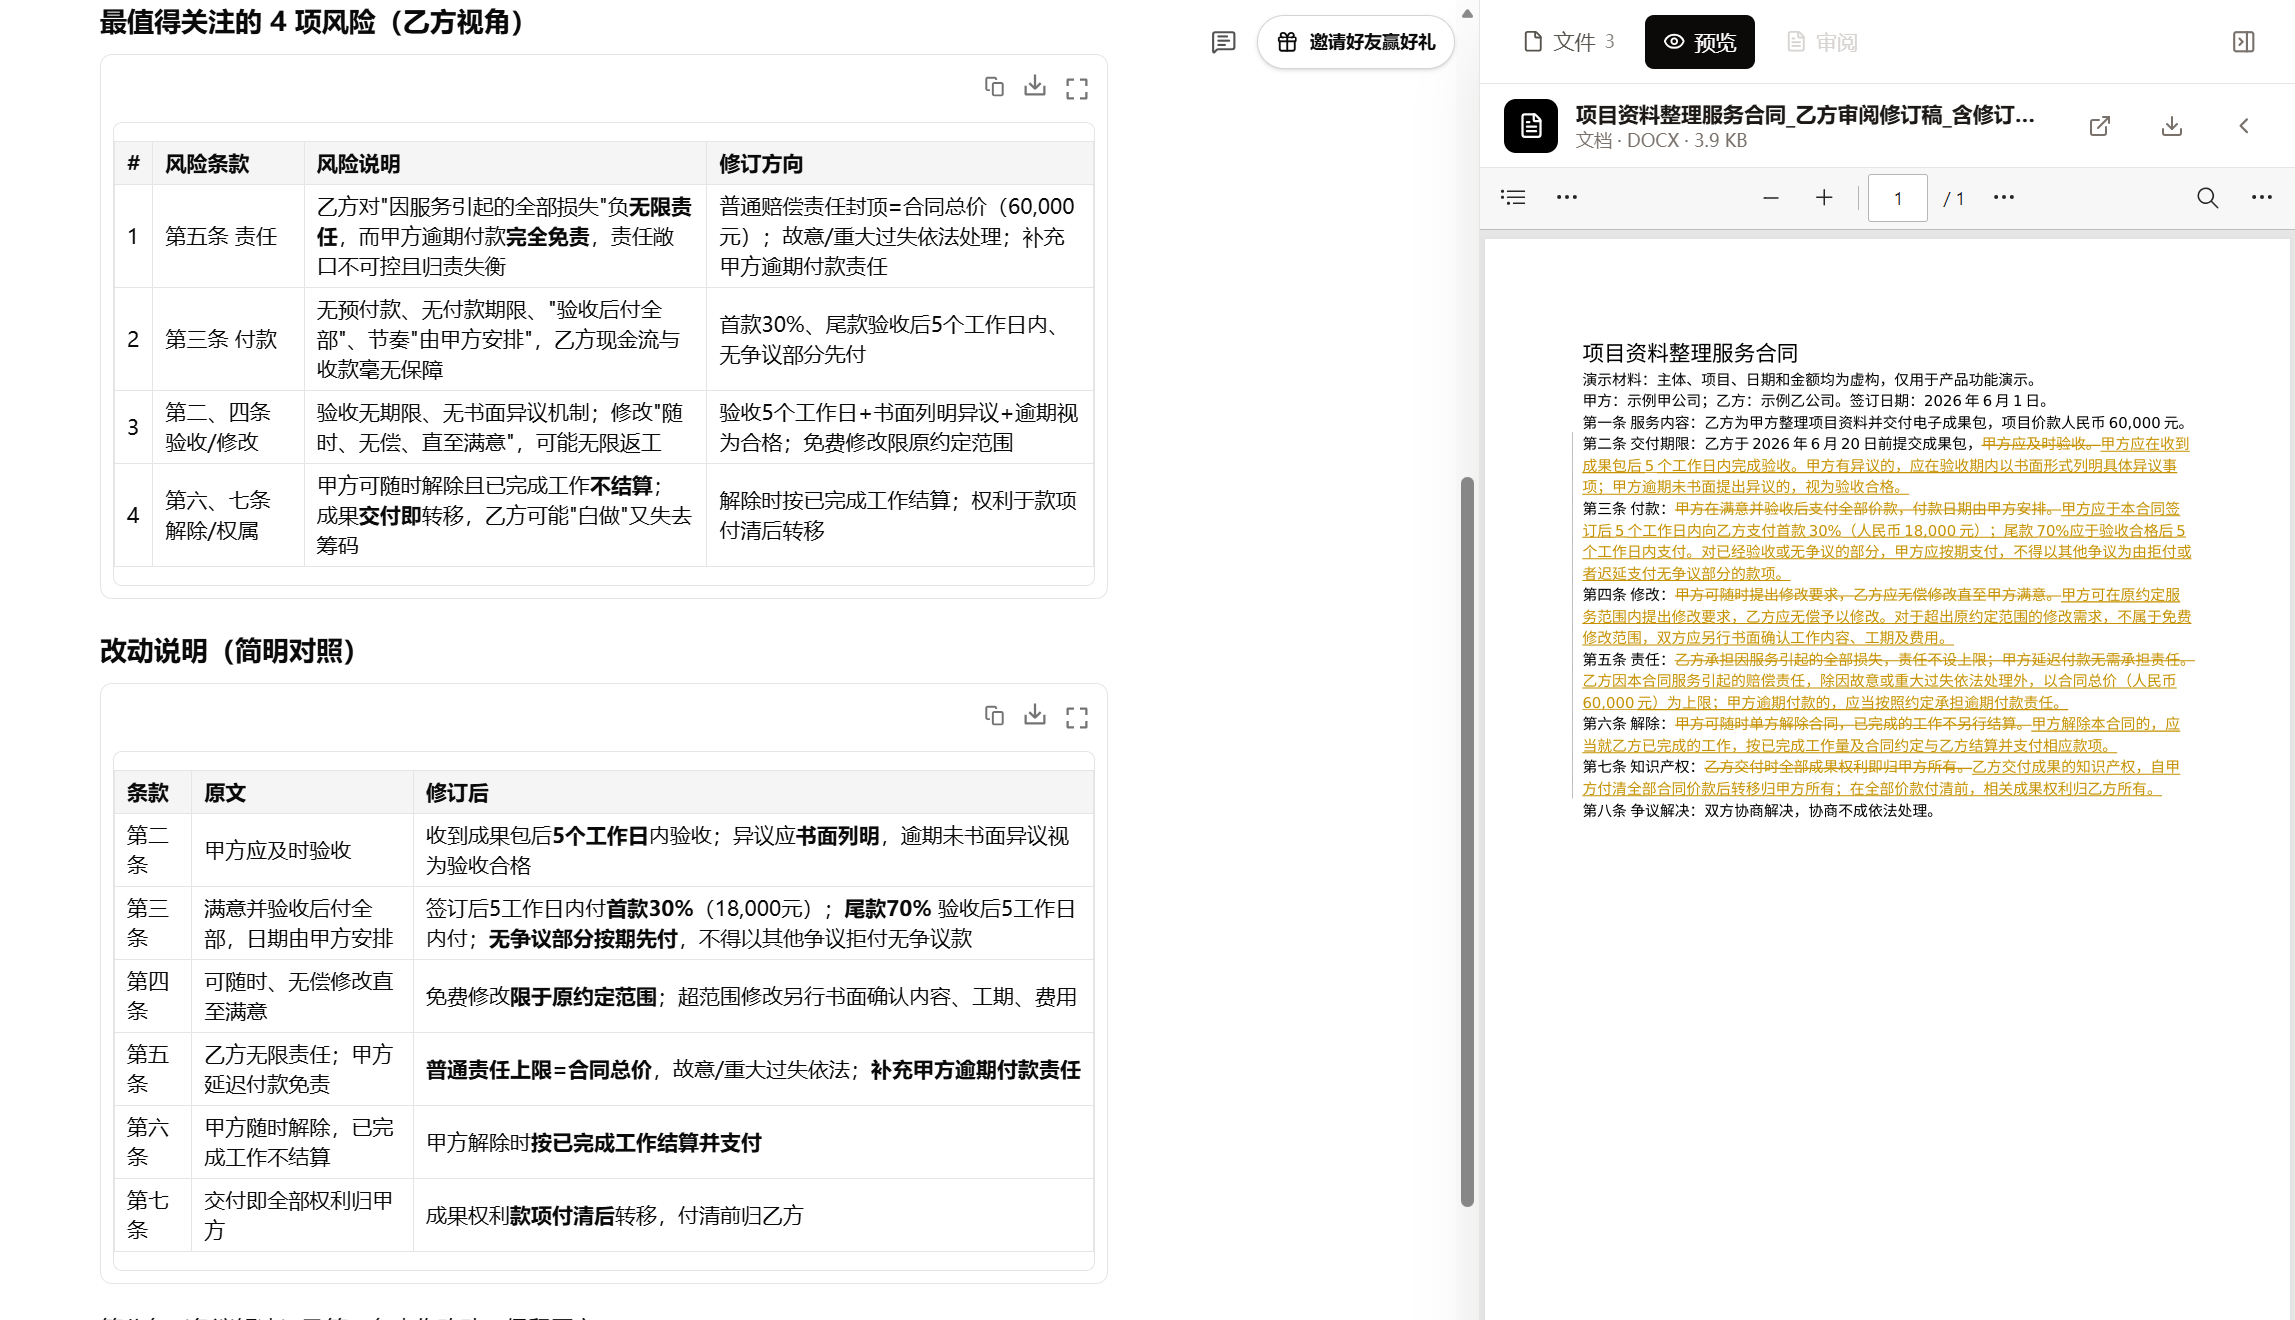Collapse the right preview panel
Image resolution: width=2295 pixels, height=1320 pixels.
pyautogui.click(x=2243, y=42)
